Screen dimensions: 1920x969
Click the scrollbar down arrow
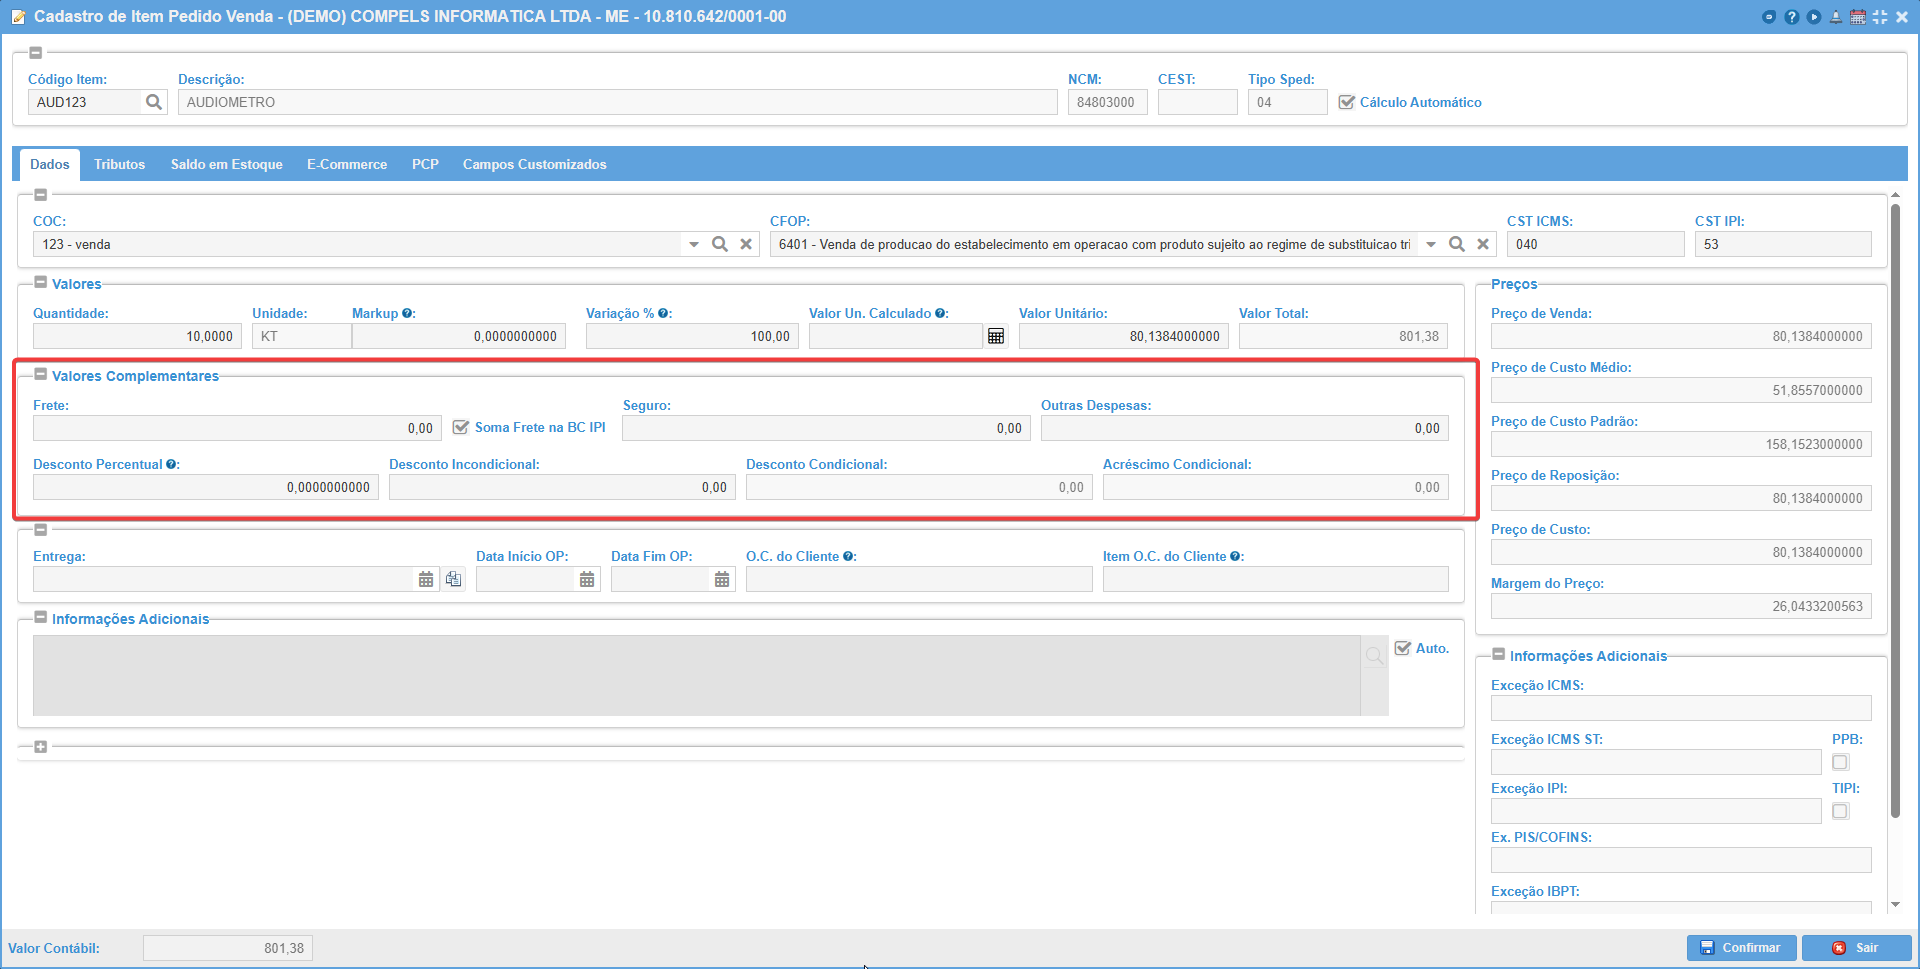click(1895, 904)
